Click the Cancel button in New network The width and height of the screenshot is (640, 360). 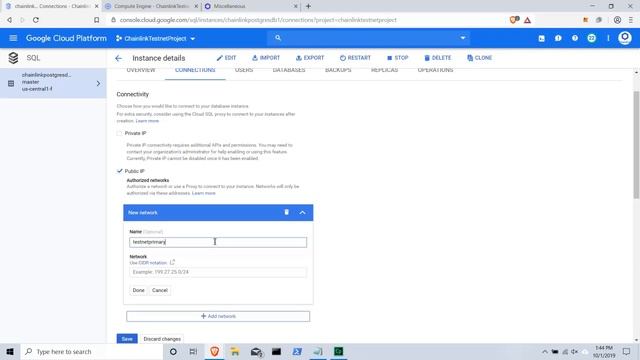(x=160, y=290)
